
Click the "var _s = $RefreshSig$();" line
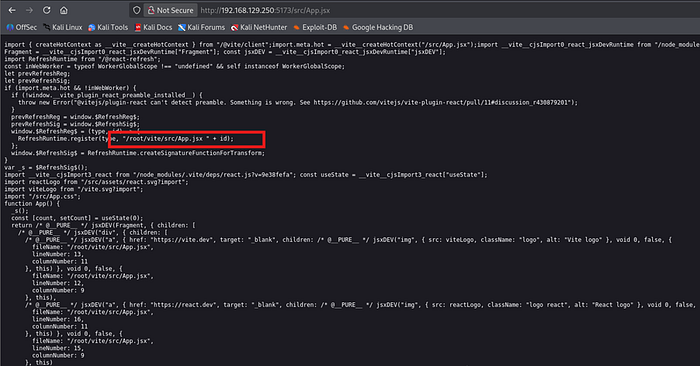click(x=46, y=167)
